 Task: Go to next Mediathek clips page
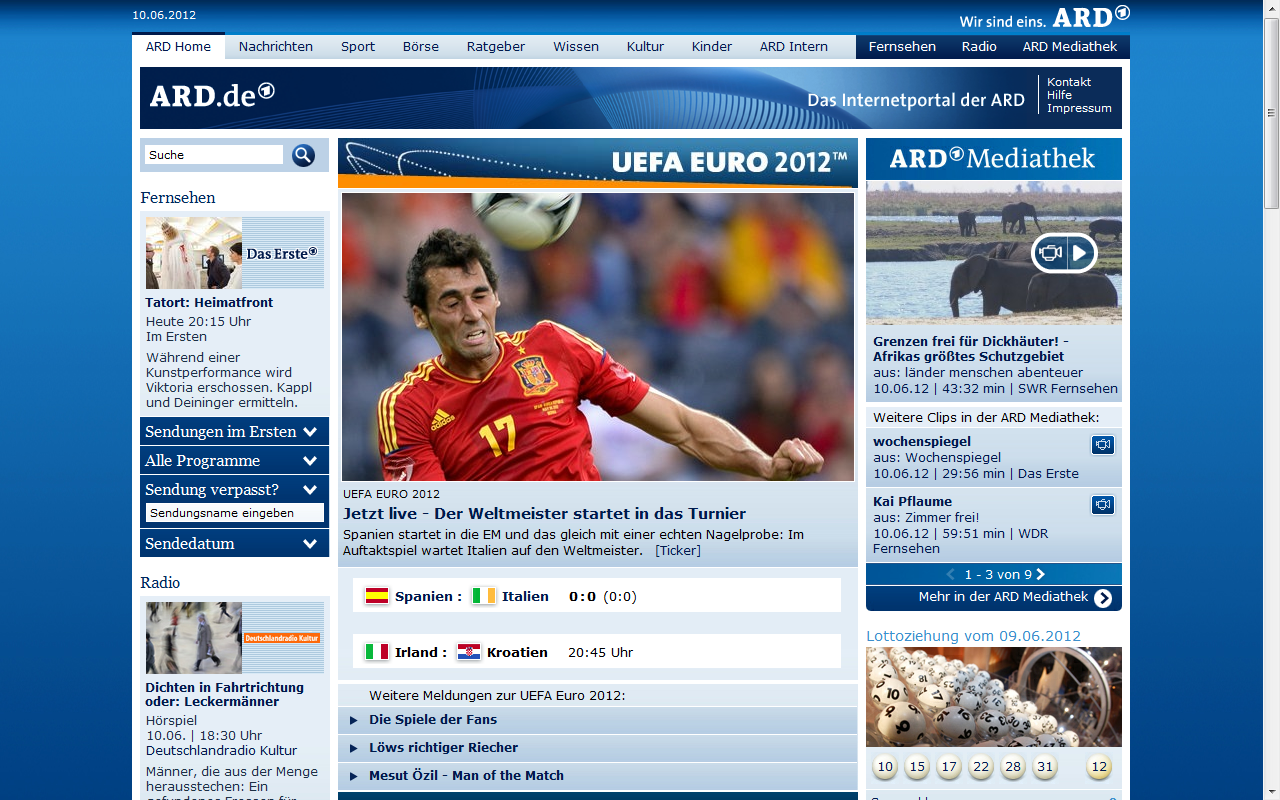(x=1041, y=574)
